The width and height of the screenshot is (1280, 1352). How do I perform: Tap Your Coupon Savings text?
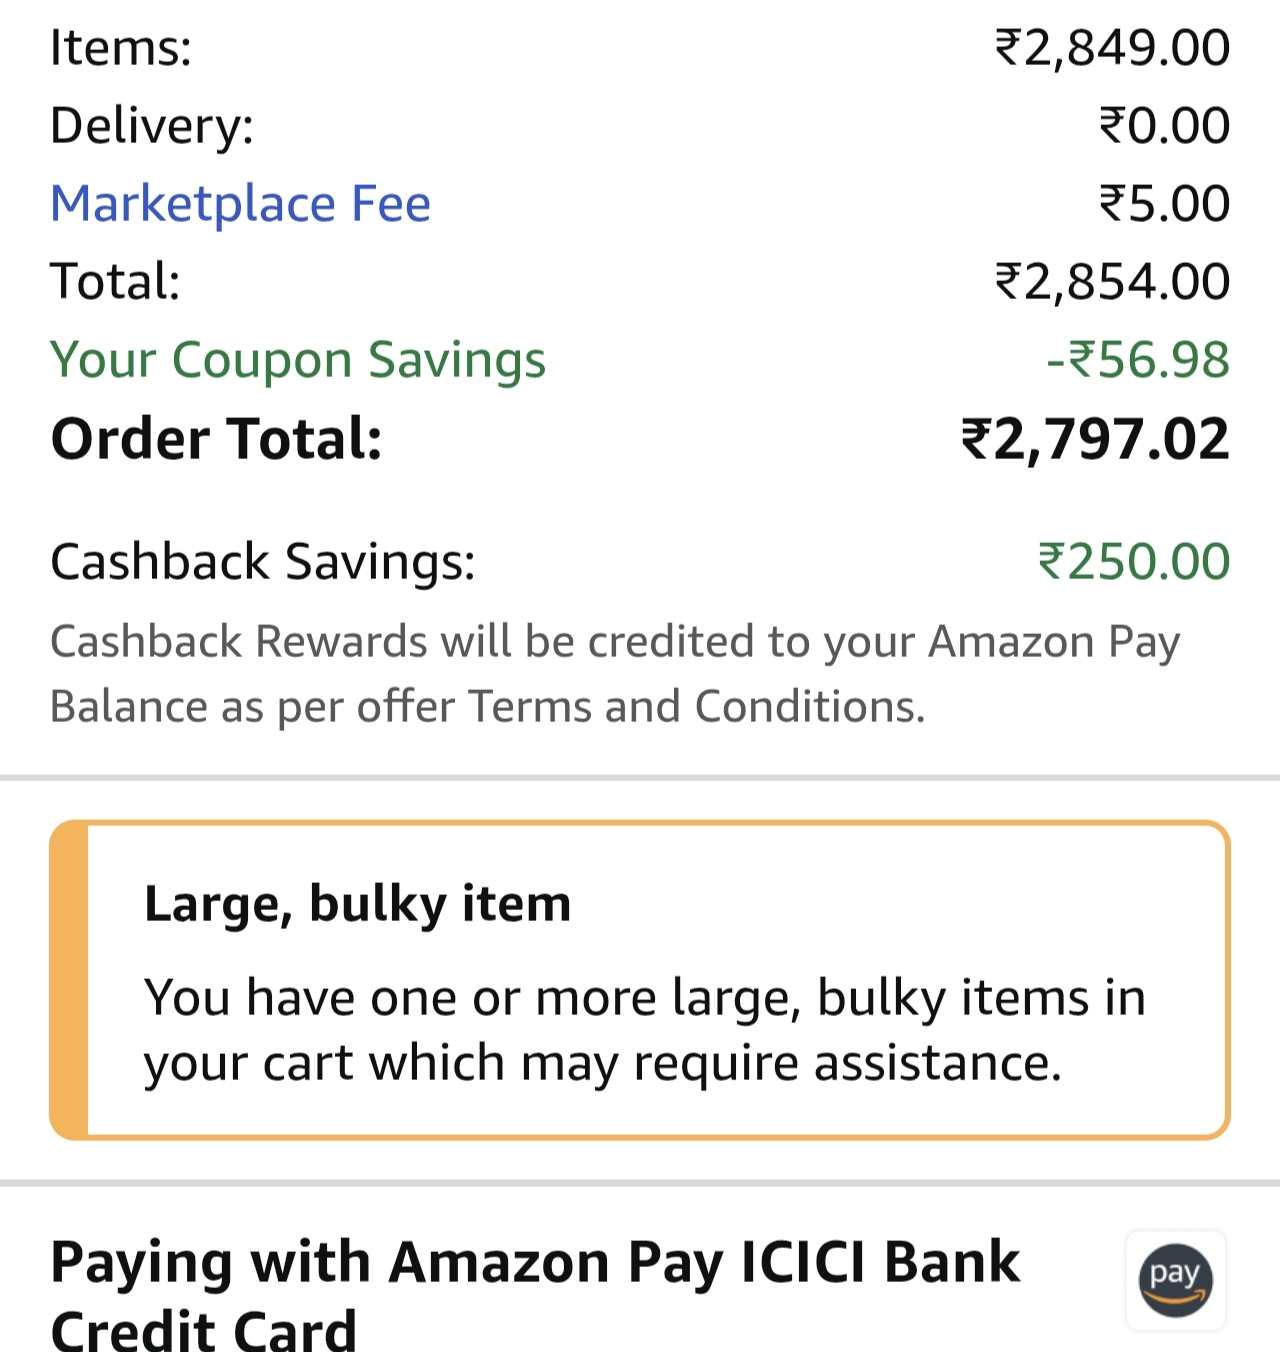pyautogui.click(x=298, y=360)
